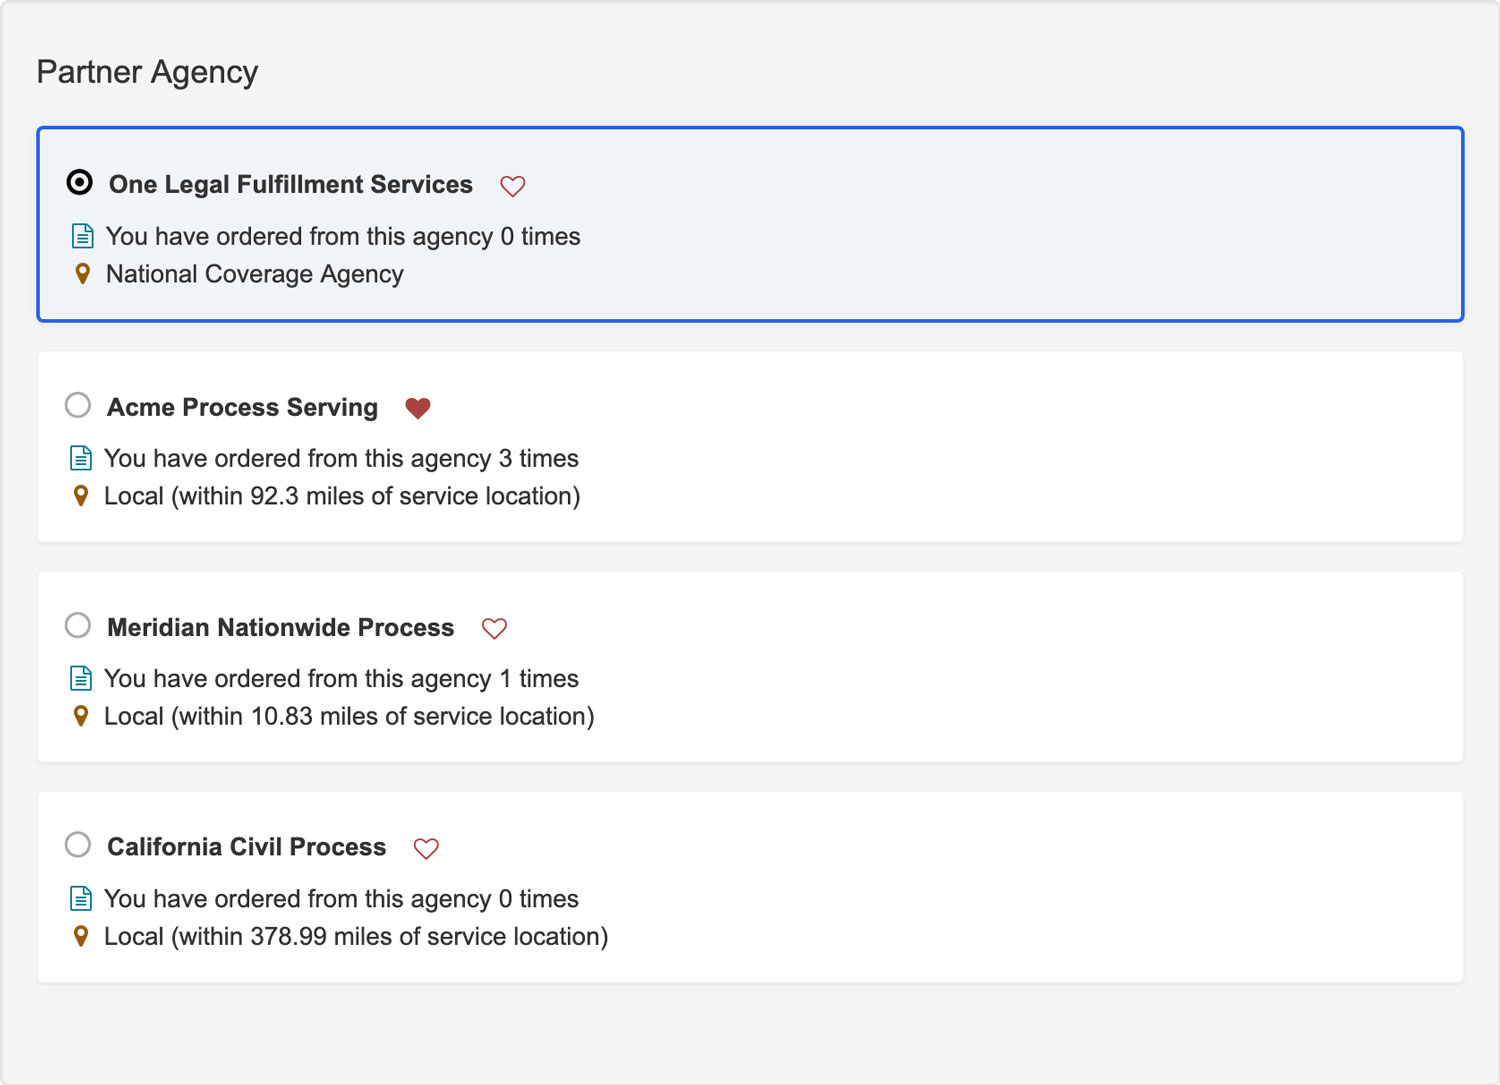1500x1085 pixels.
Task: Click the One Legal Fulfillment Services name
Action: (291, 185)
